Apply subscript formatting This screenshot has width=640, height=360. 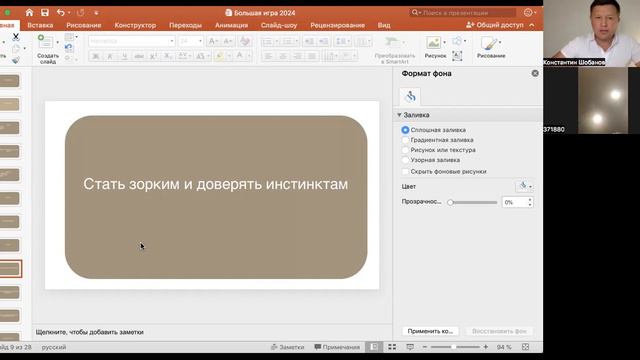point(168,56)
